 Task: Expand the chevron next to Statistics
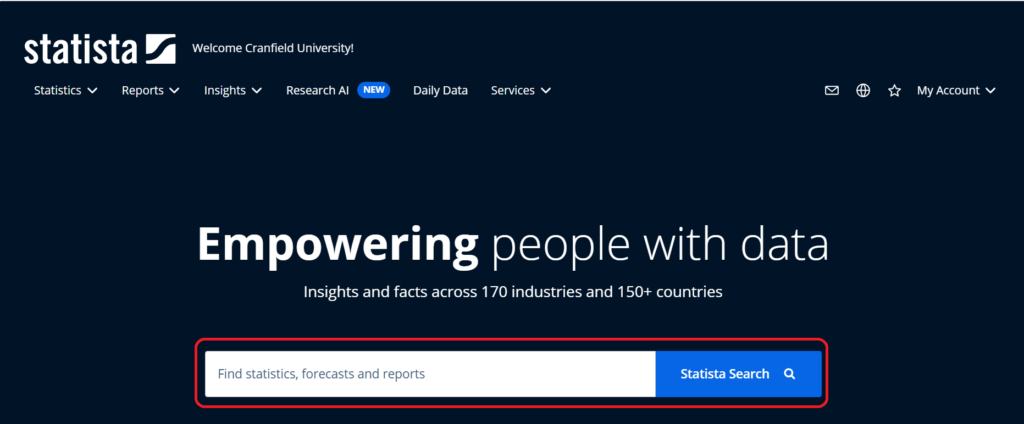93,91
